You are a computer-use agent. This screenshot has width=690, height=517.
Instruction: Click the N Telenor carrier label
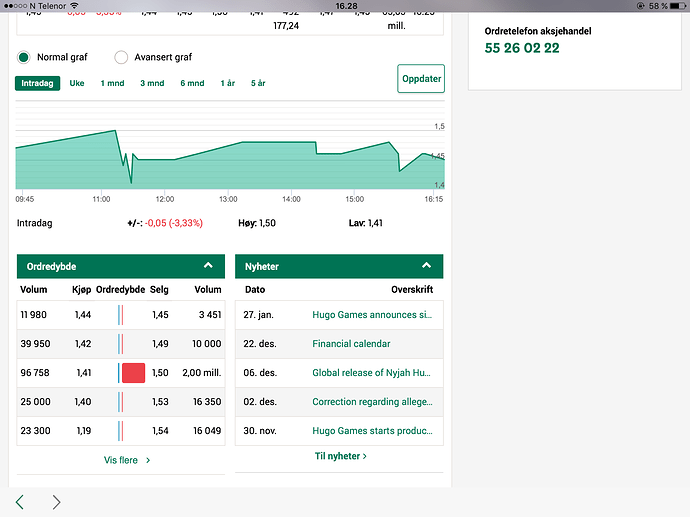[48, 6]
